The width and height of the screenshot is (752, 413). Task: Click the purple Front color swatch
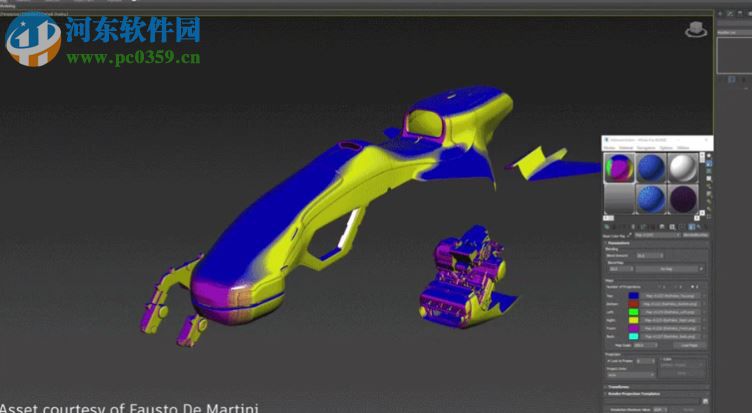[x=634, y=328]
